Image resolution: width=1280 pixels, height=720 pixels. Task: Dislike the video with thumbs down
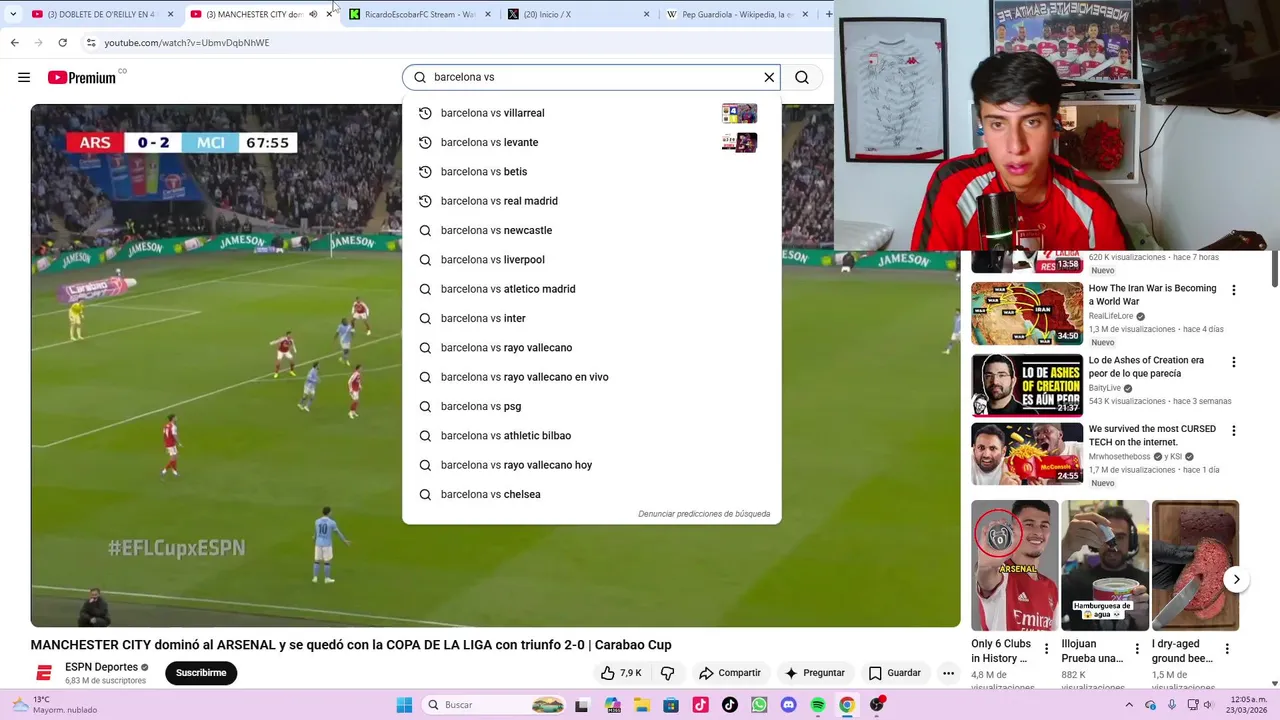(667, 673)
